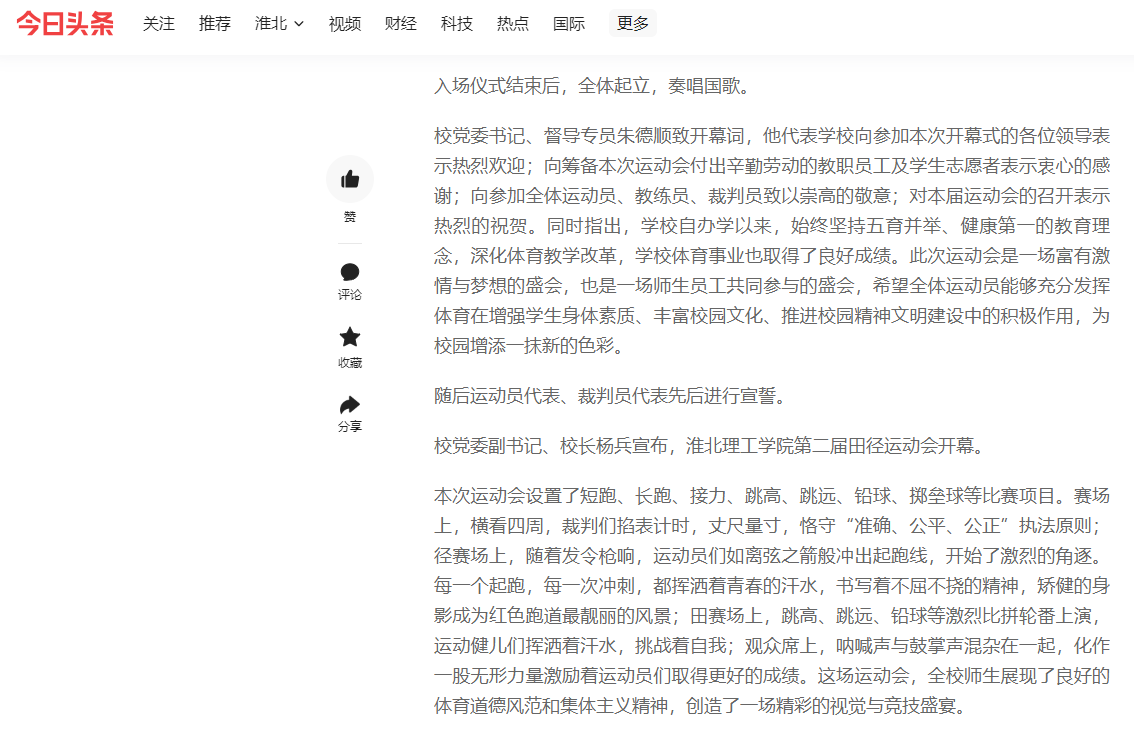
Task: Switch to the 关注 channel
Action: (x=158, y=24)
